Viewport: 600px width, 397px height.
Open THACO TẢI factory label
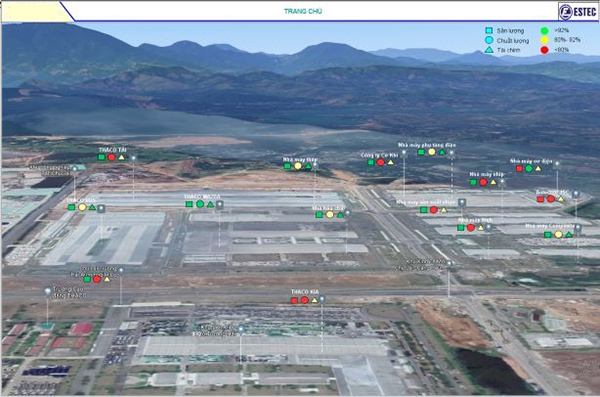coord(112,150)
